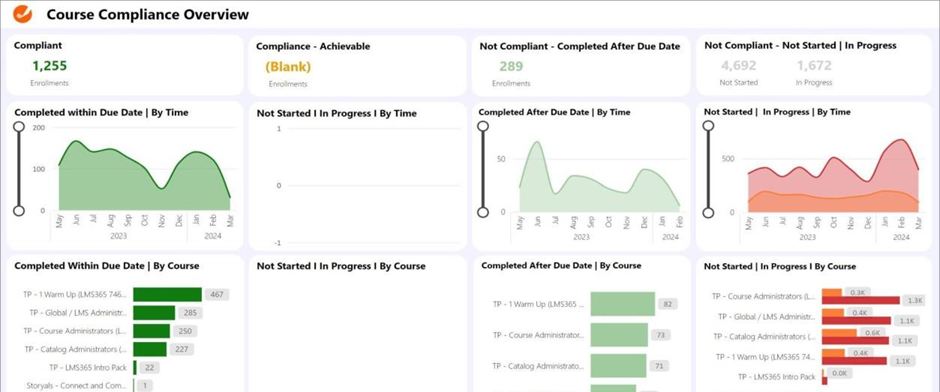Select the TP - LMS365 Intro Pack bar 22

(x=135, y=367)
